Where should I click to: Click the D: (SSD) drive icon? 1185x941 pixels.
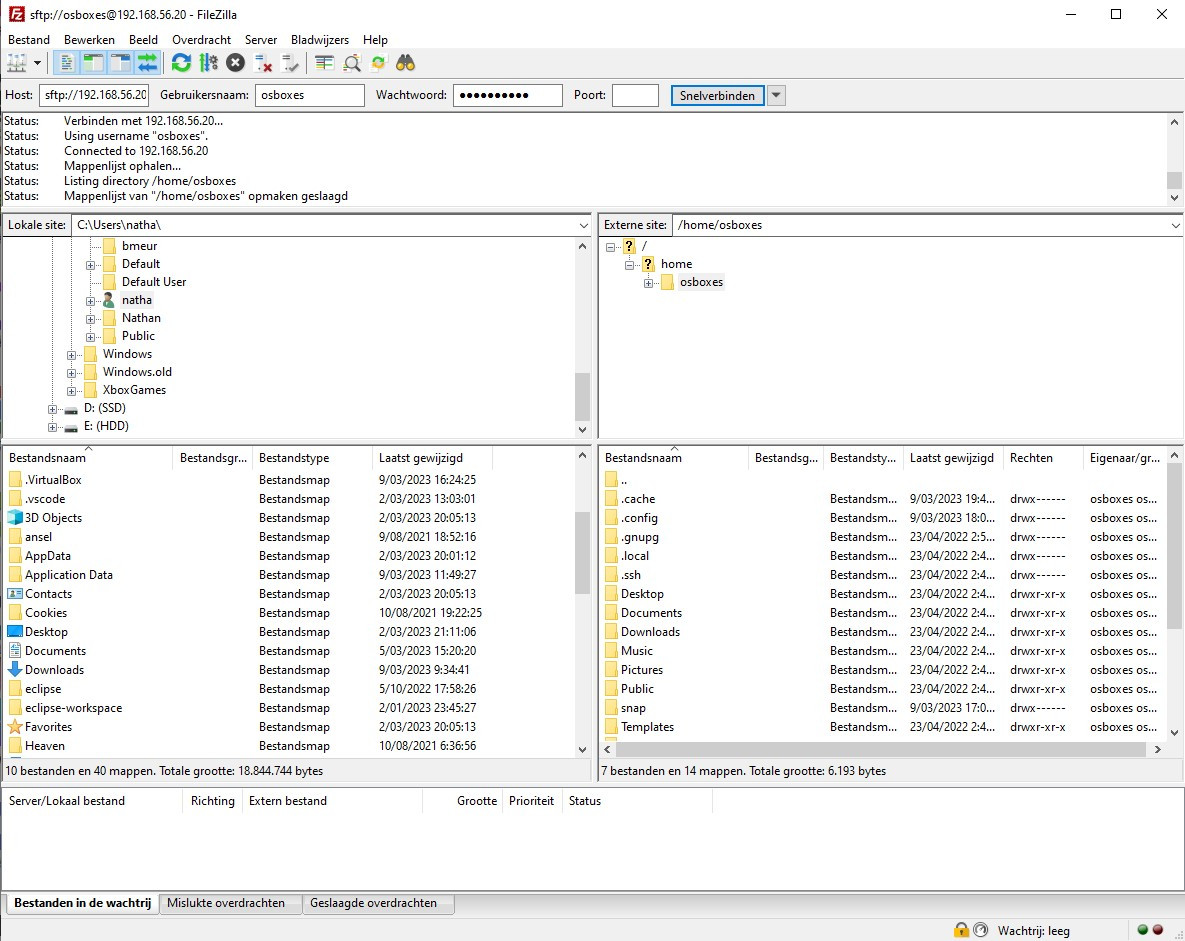[71, 409]
